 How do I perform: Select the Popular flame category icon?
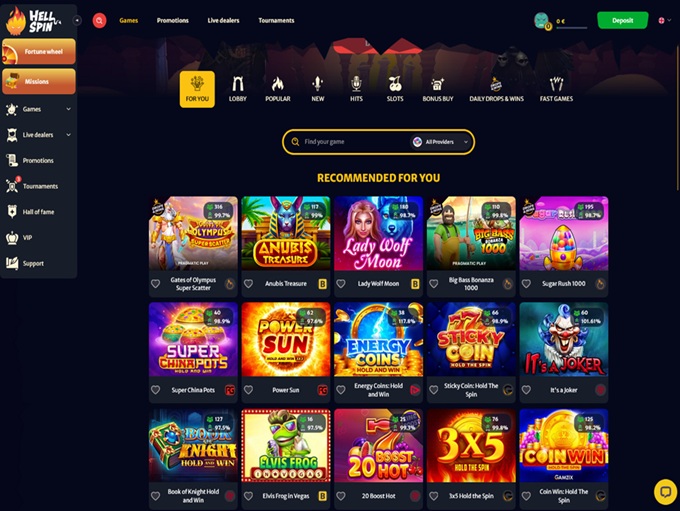pyautogui.click(x=278, y=84)
